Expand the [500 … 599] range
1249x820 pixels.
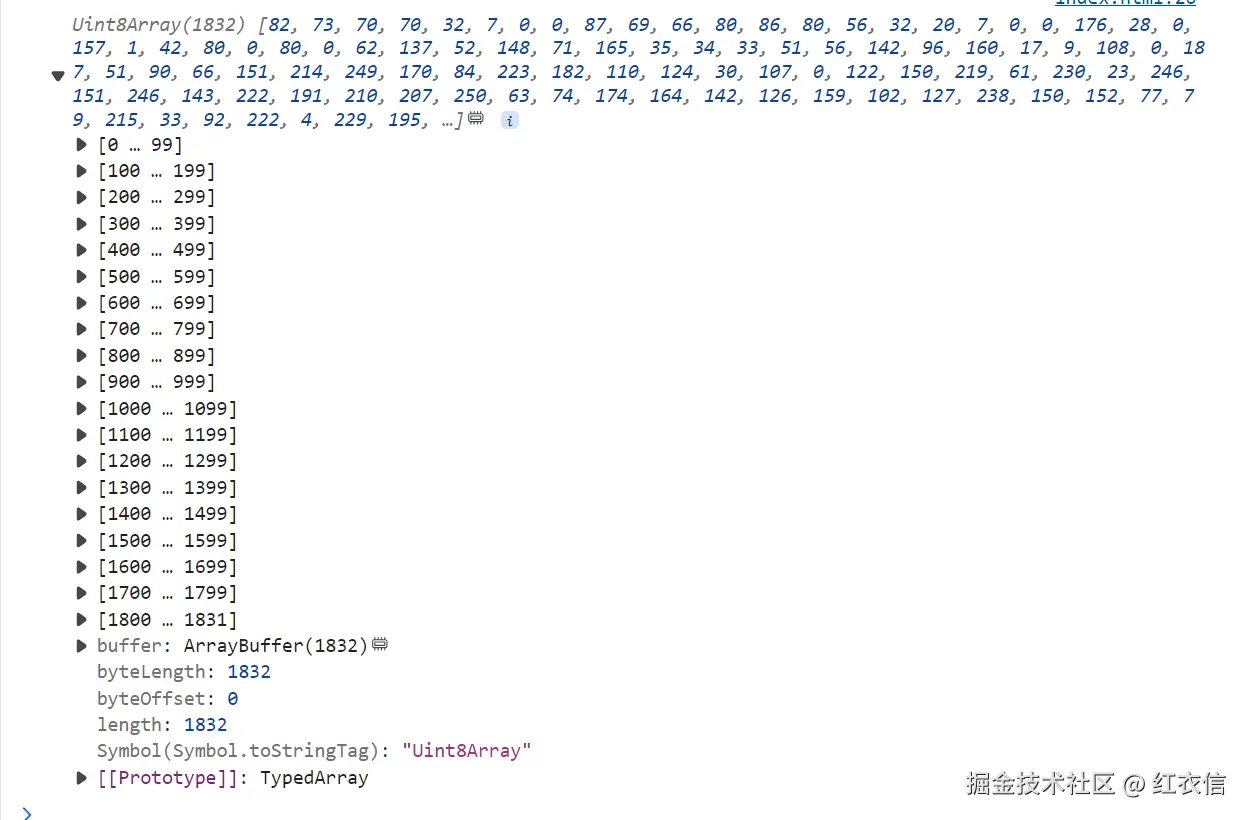(82, 277)
